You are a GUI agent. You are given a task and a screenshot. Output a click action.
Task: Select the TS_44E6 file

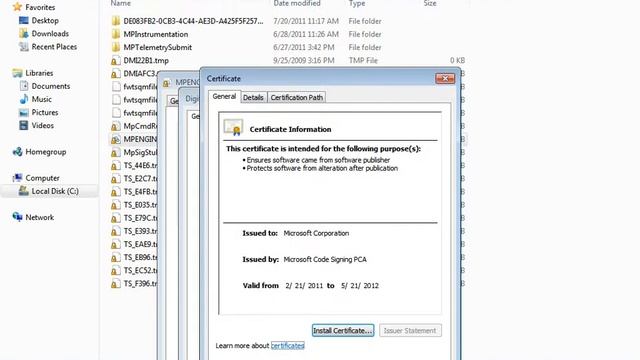[x=140, y=165]
